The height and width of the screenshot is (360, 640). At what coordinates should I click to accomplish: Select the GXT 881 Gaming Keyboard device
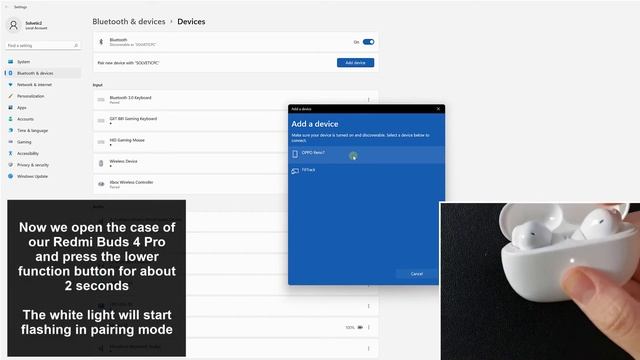pyautogui.click(x=191, y=121)
